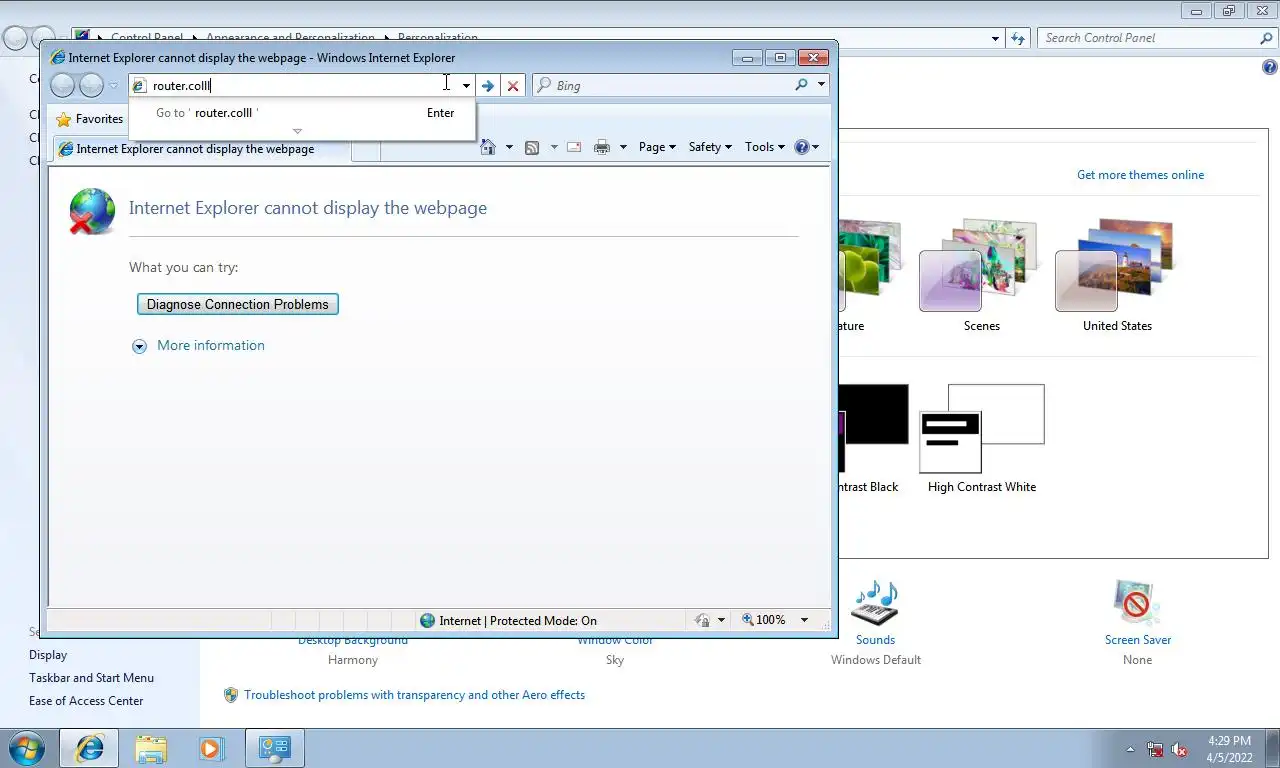
Task: Click the Internet Explorer Forward button
Action: tap(91, 85)
